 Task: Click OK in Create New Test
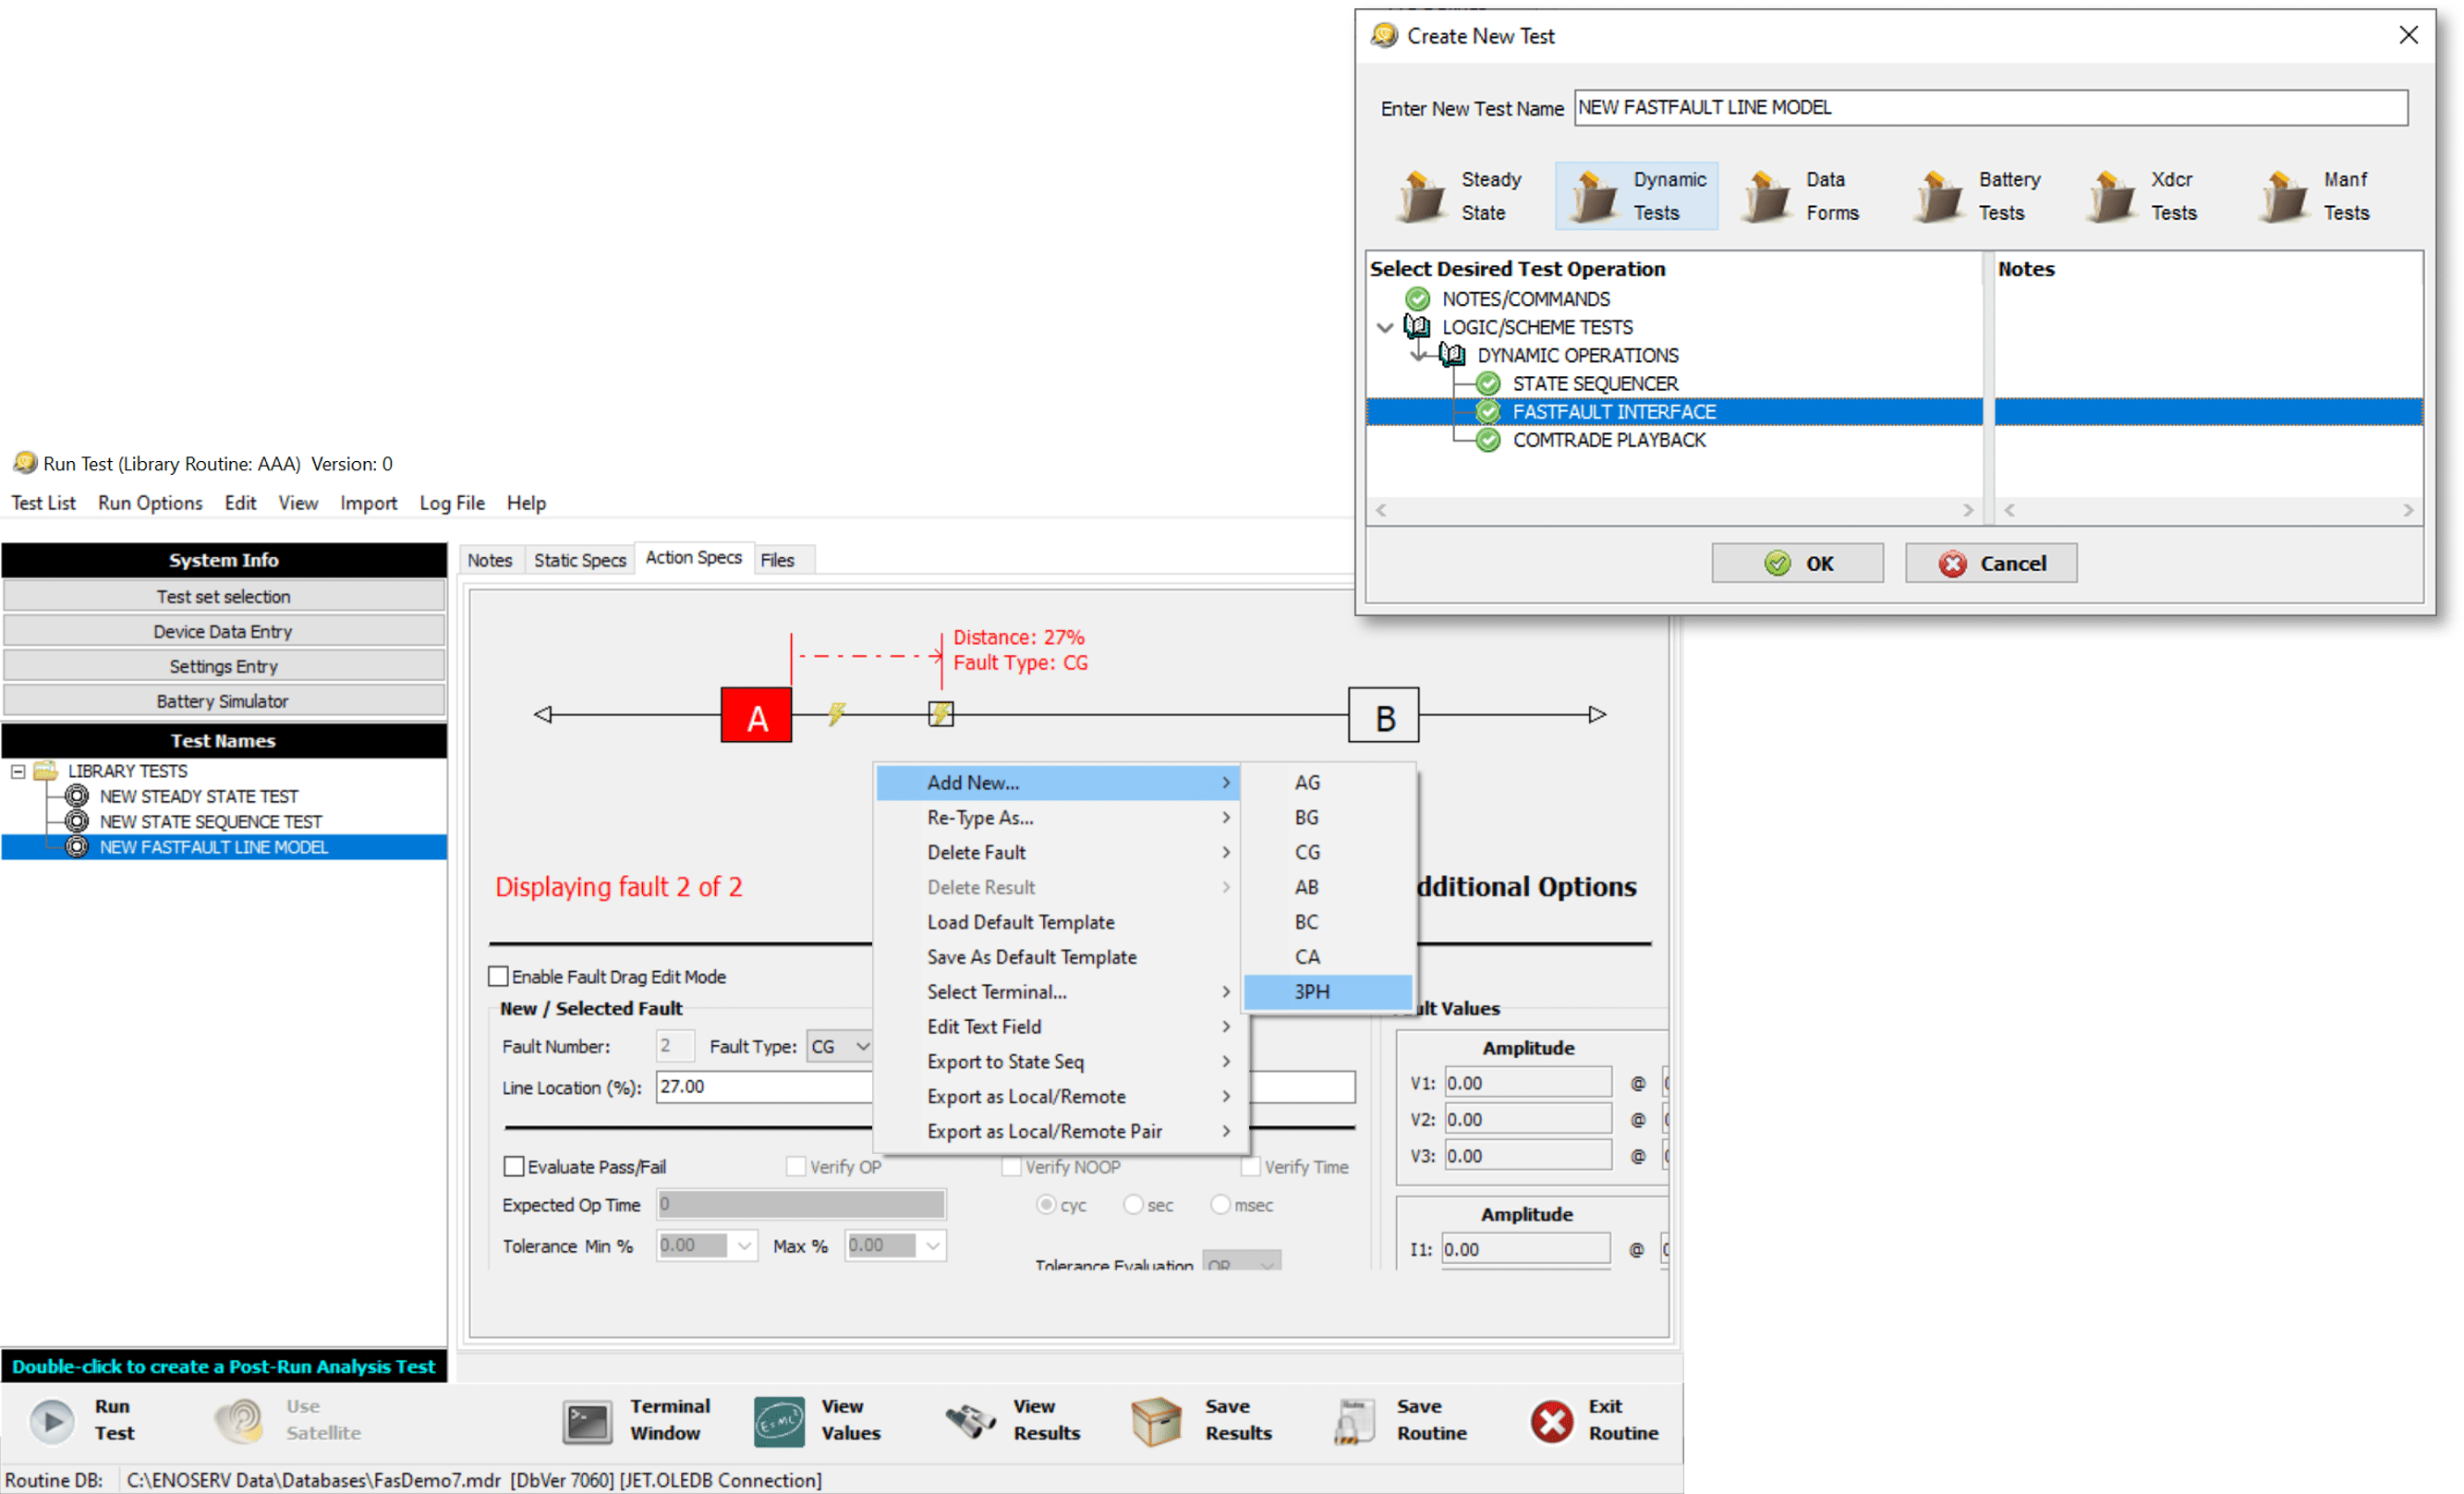[1797, 563]
